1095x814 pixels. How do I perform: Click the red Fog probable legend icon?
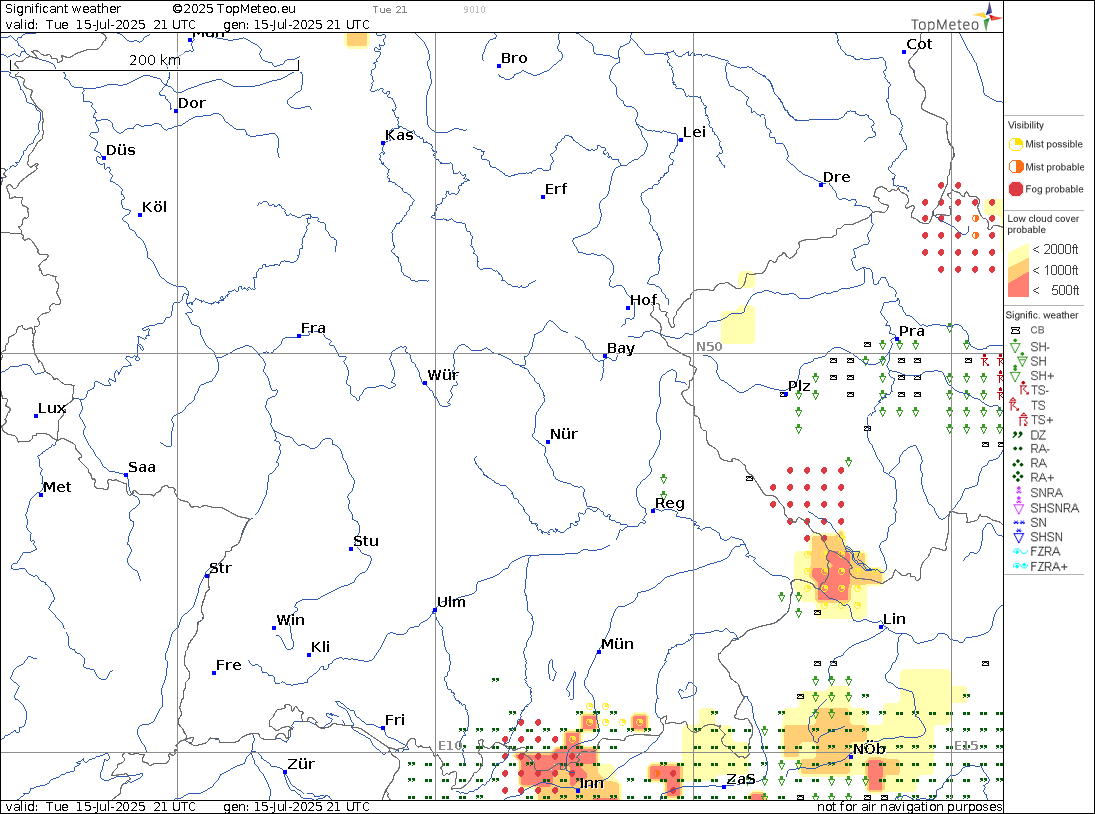pyautogui.click(x=1015, y=189)
